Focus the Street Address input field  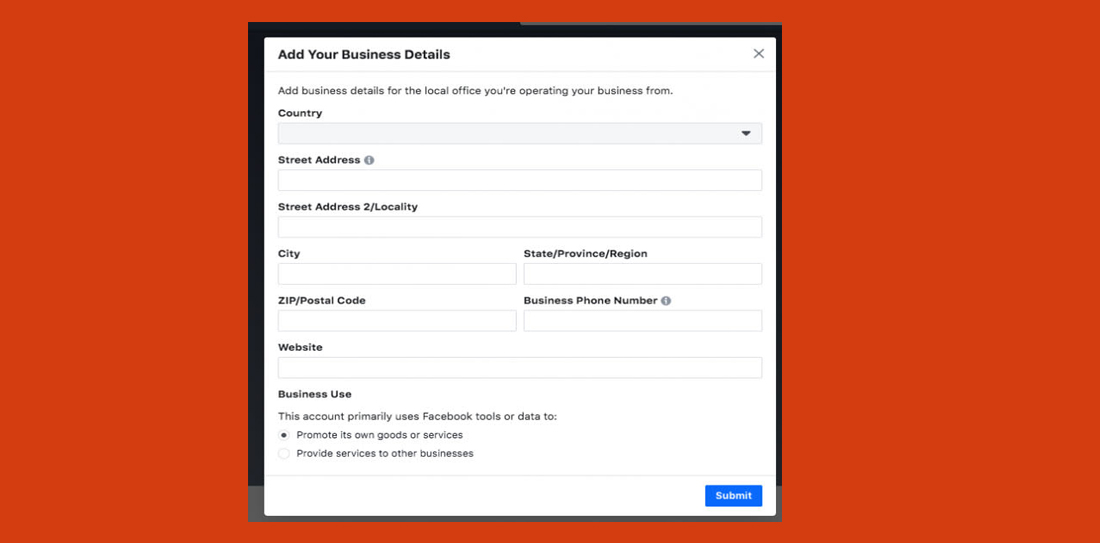click(519, 180)
